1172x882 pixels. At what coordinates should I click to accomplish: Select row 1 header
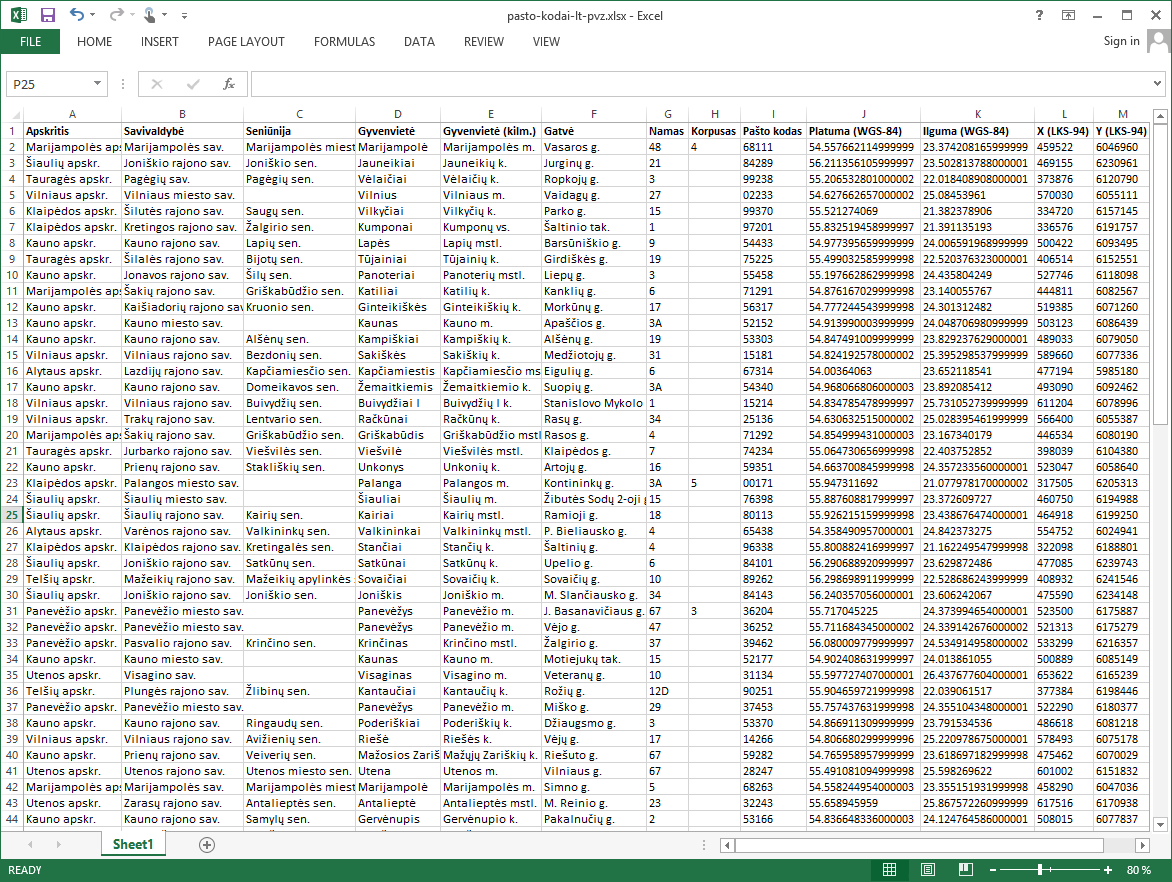[12, 131]
